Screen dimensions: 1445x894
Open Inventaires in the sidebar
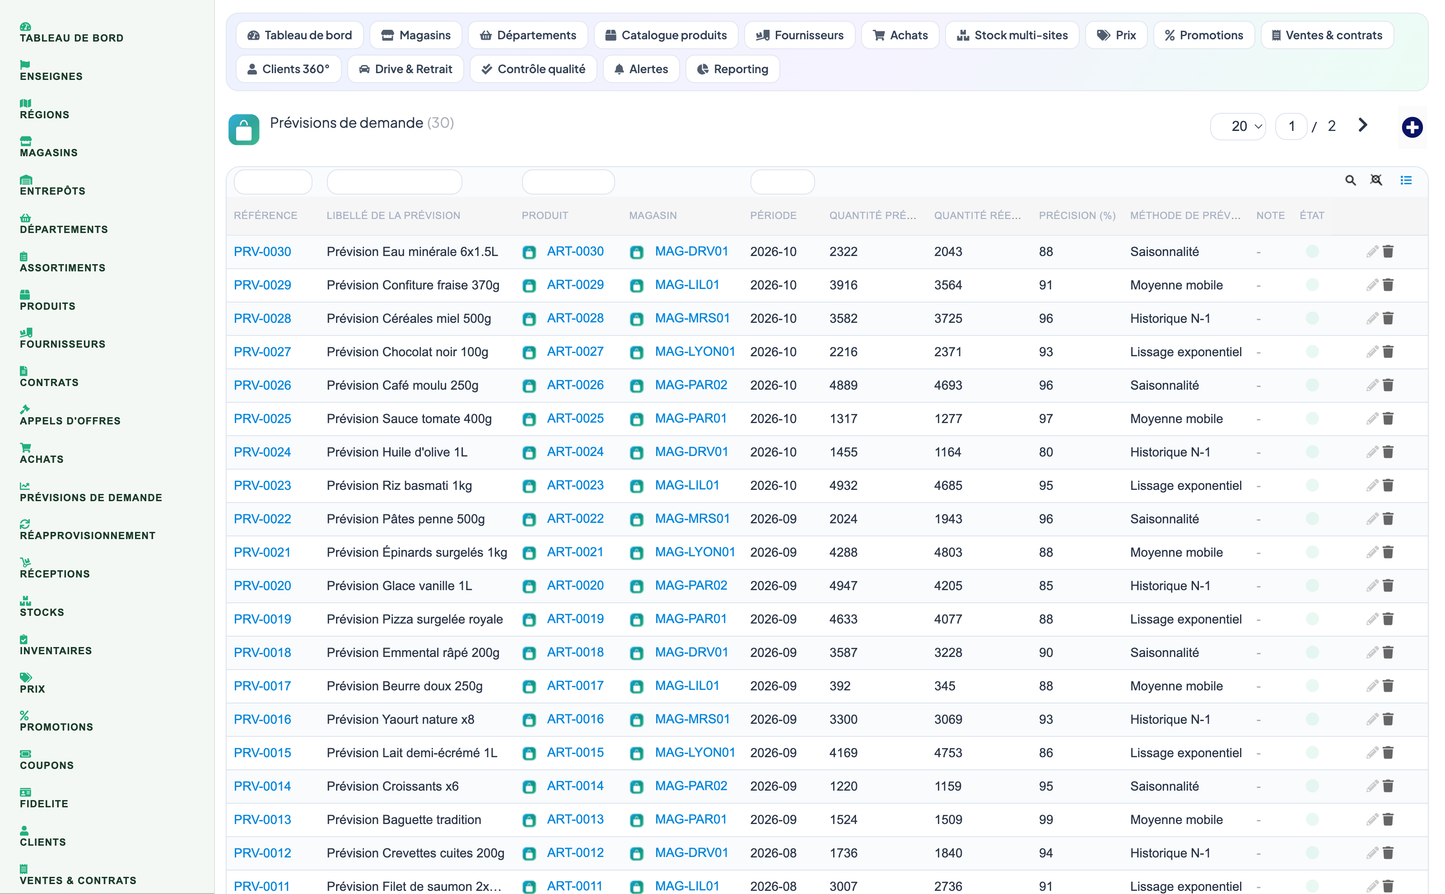pos(56,645)
